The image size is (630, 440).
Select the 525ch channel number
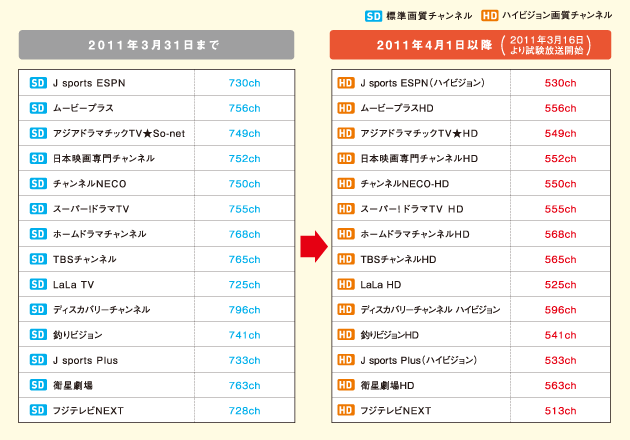pos(560,285)
